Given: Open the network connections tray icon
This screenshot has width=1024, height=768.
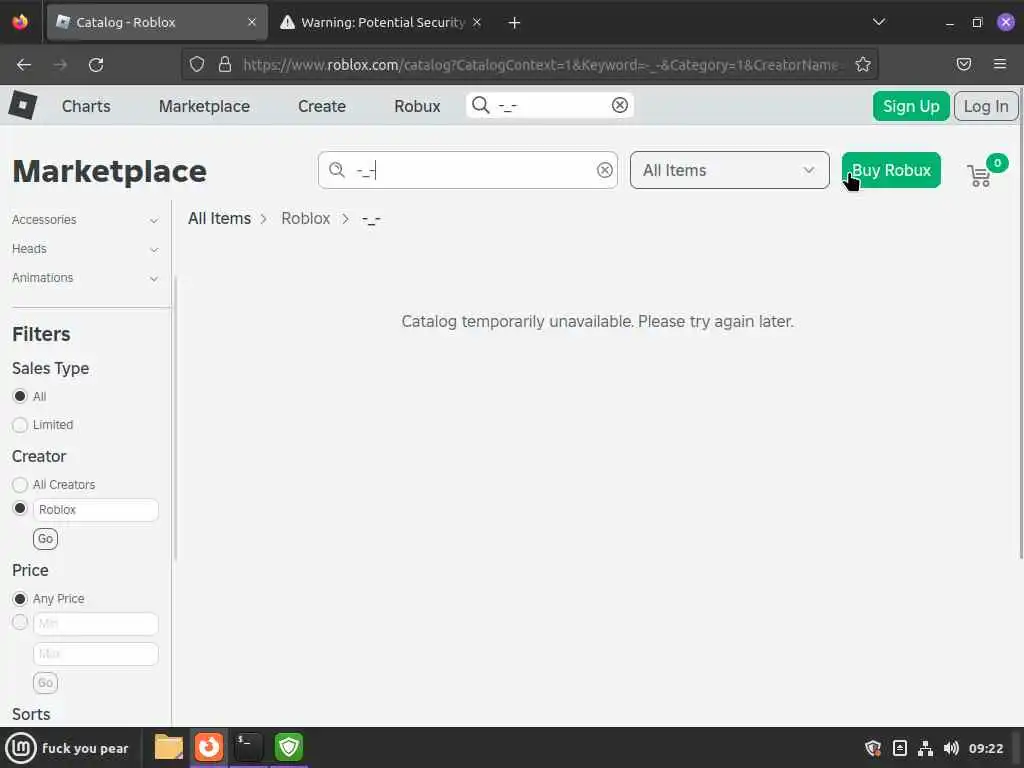Looking at the screenshot, I should pos(925,748).
